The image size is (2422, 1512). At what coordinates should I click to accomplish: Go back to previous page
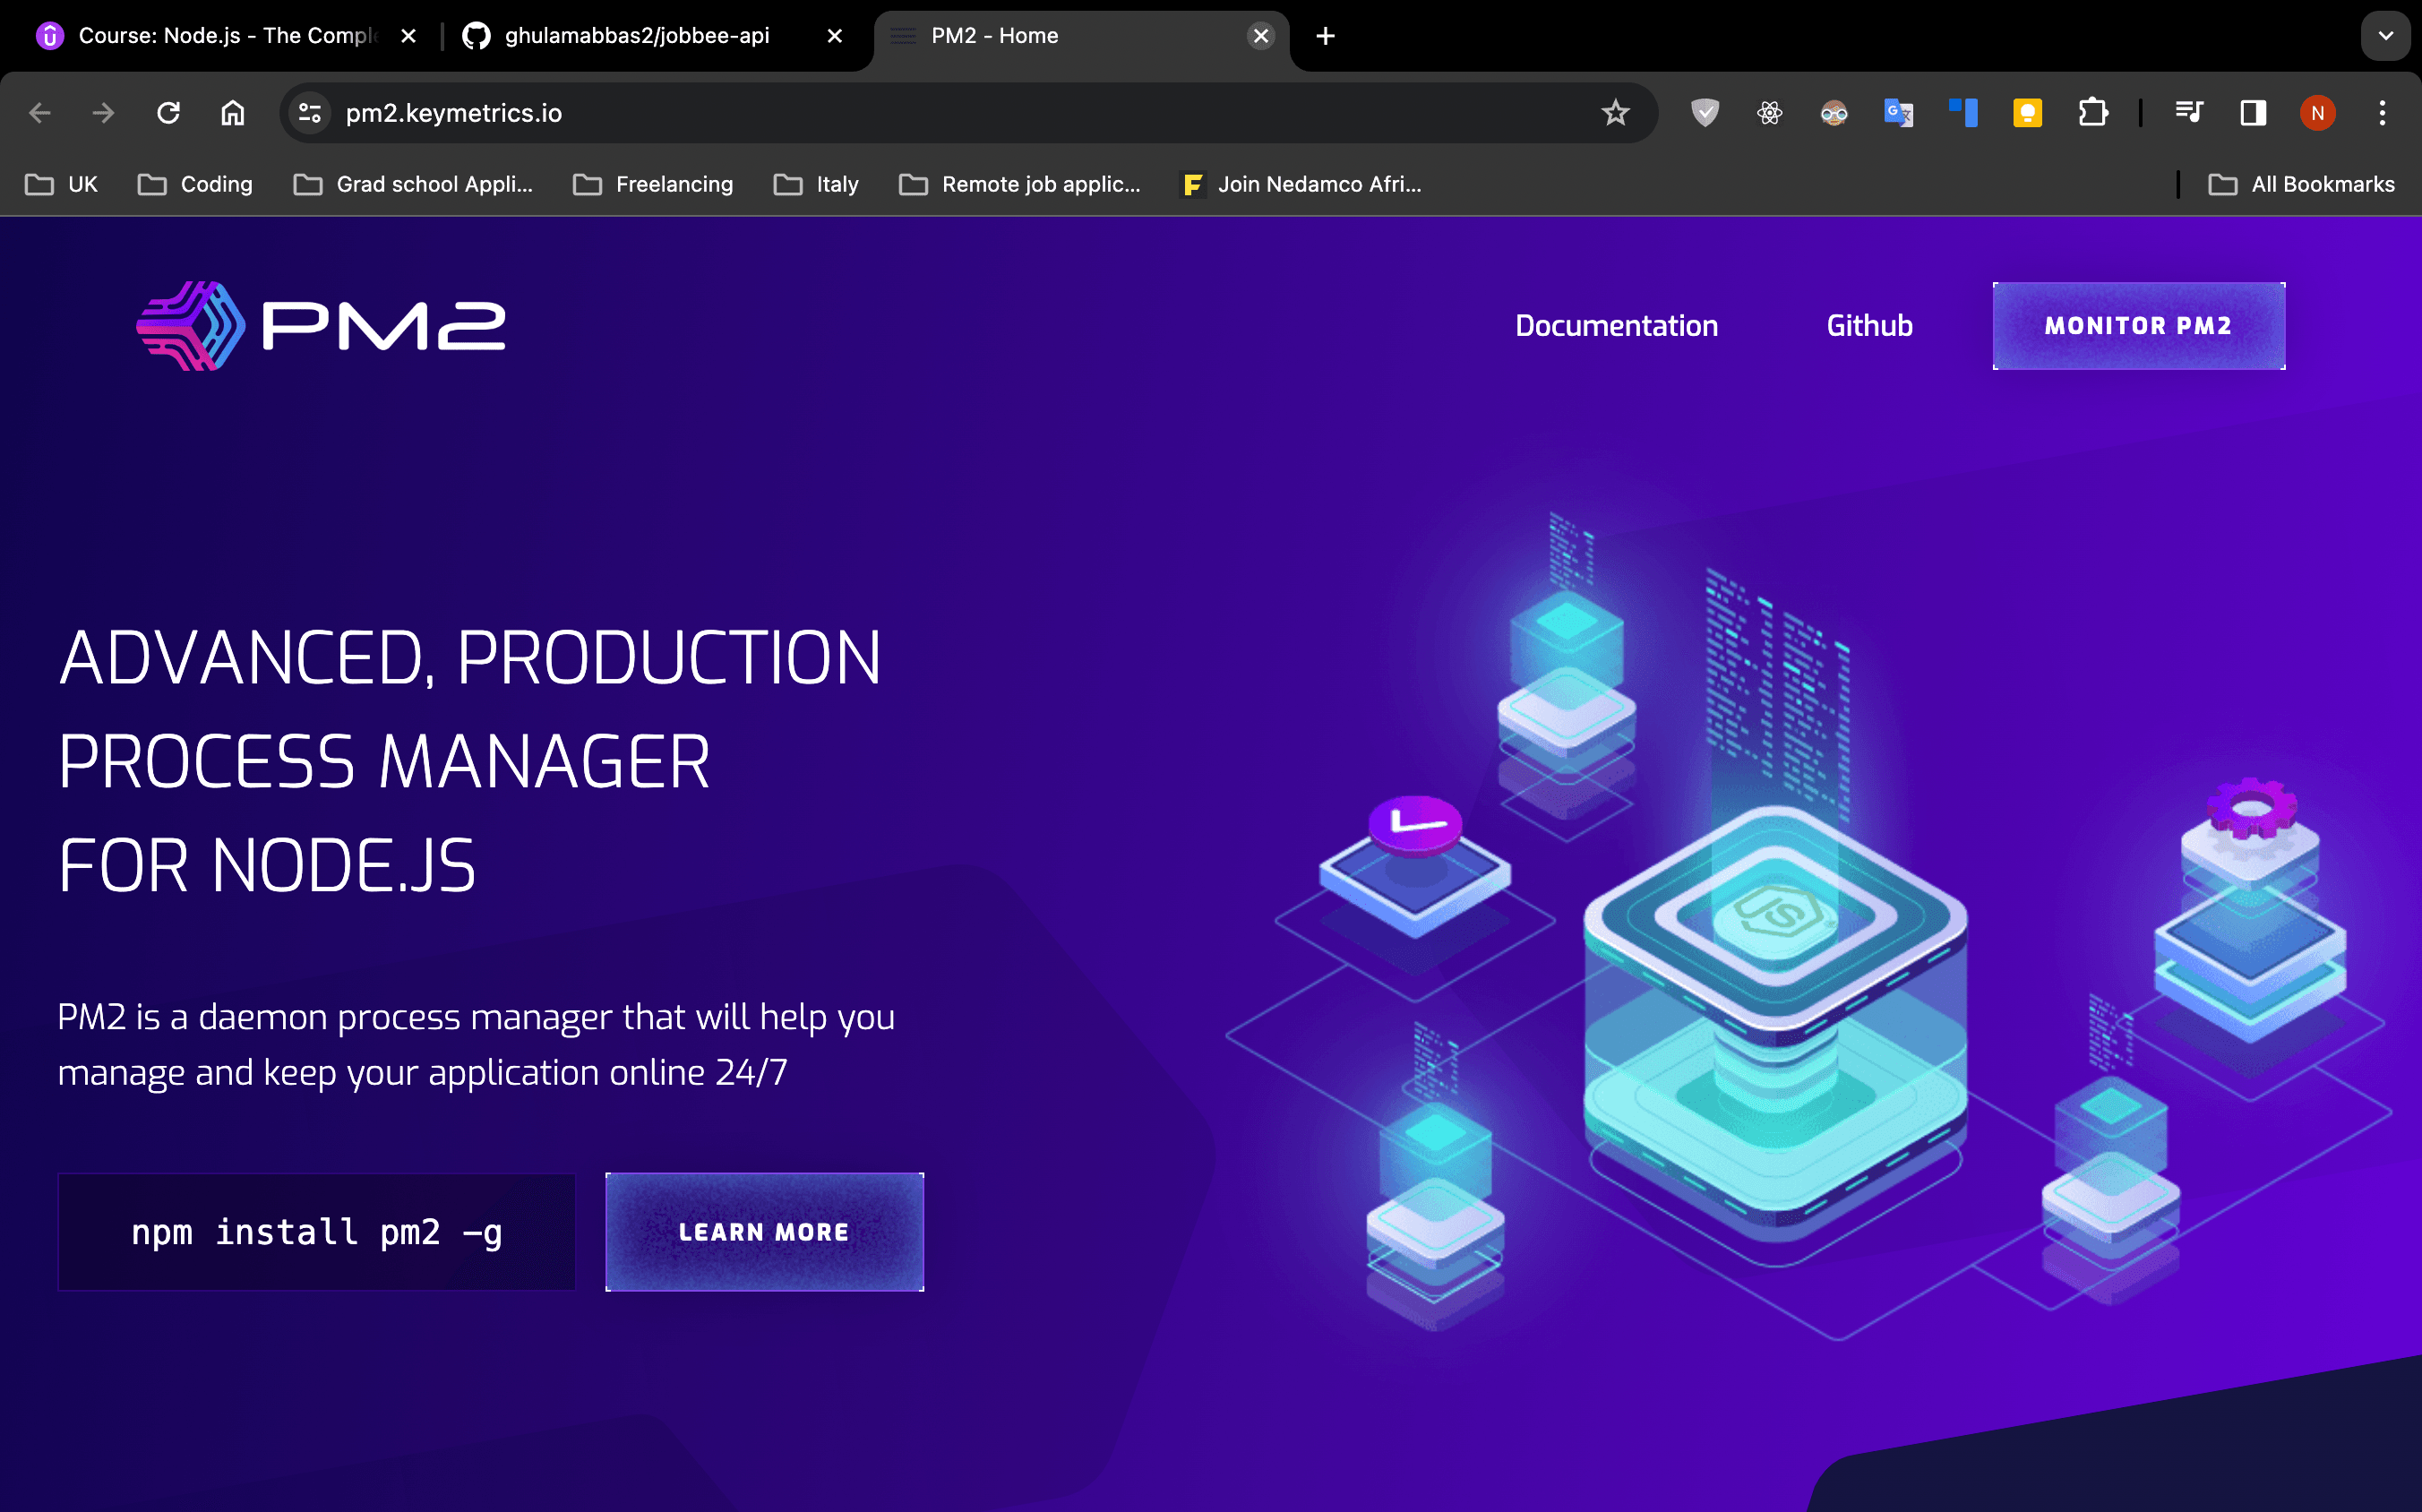pyautogui.click(x=40, y=113)
